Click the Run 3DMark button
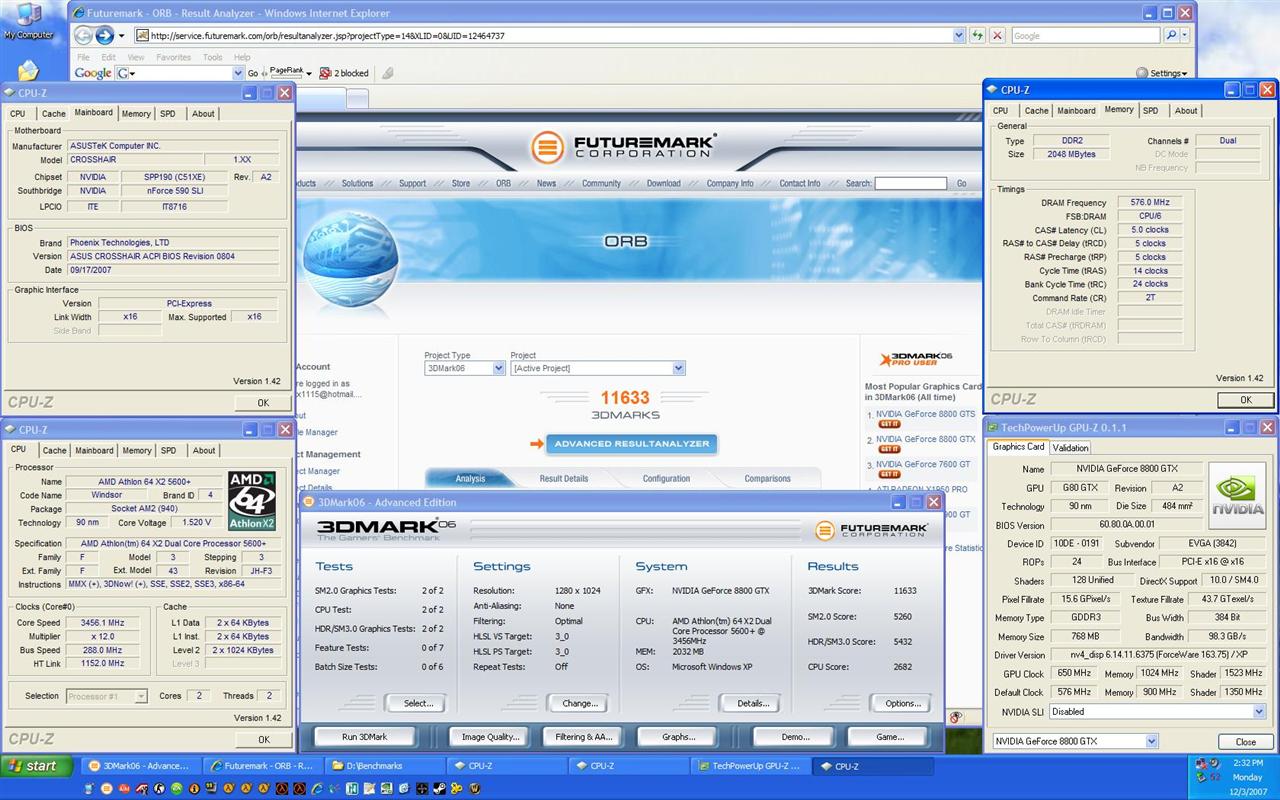This screenshot has height=800, width=1280. tap(364, 737)
